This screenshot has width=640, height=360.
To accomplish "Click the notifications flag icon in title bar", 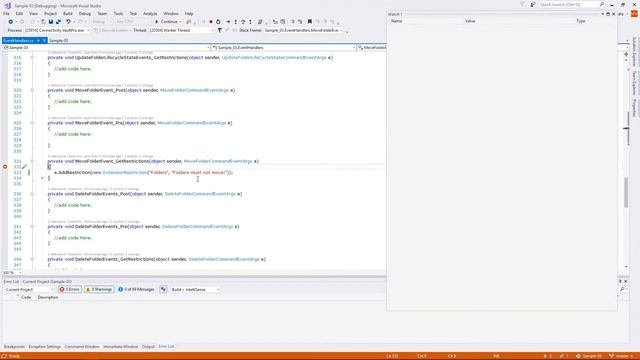I will pyautogui.click(x=522, y=4).
